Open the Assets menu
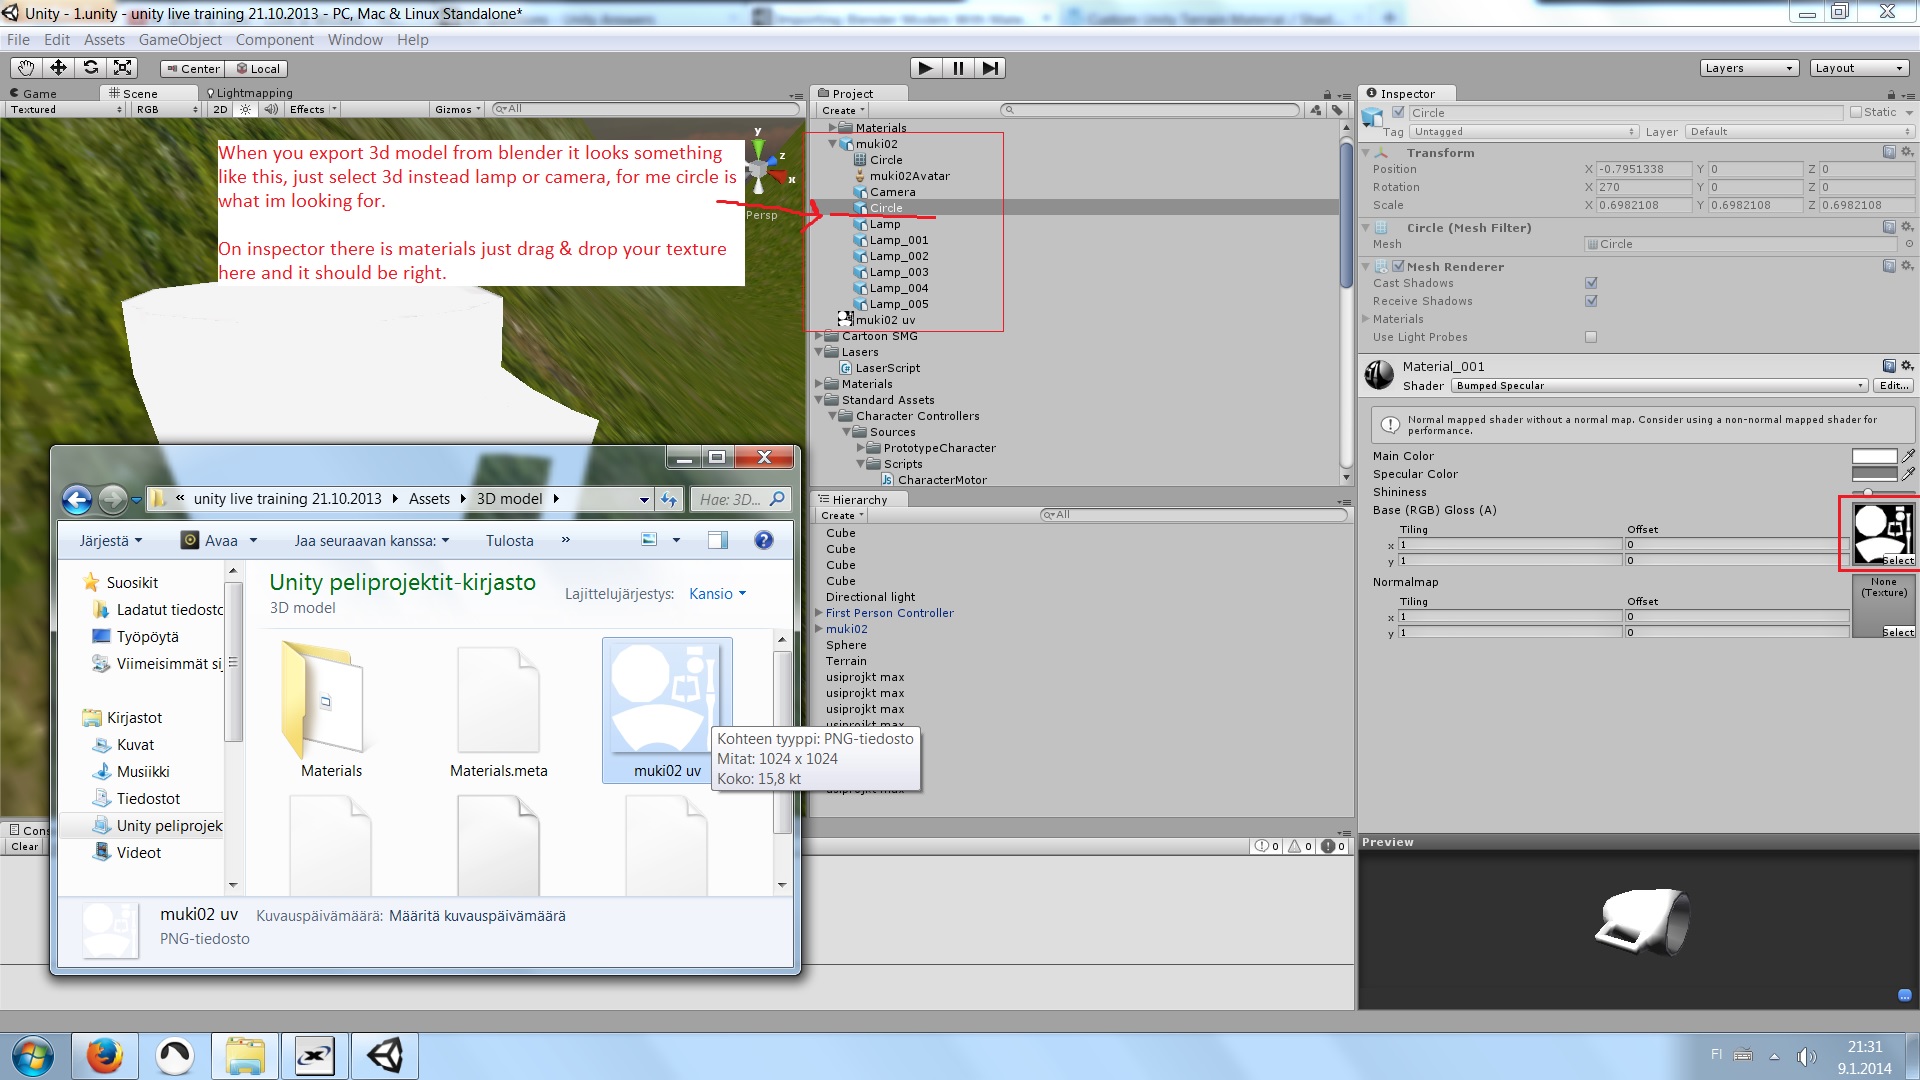1920x1080 pixels. tap(104, 40)
